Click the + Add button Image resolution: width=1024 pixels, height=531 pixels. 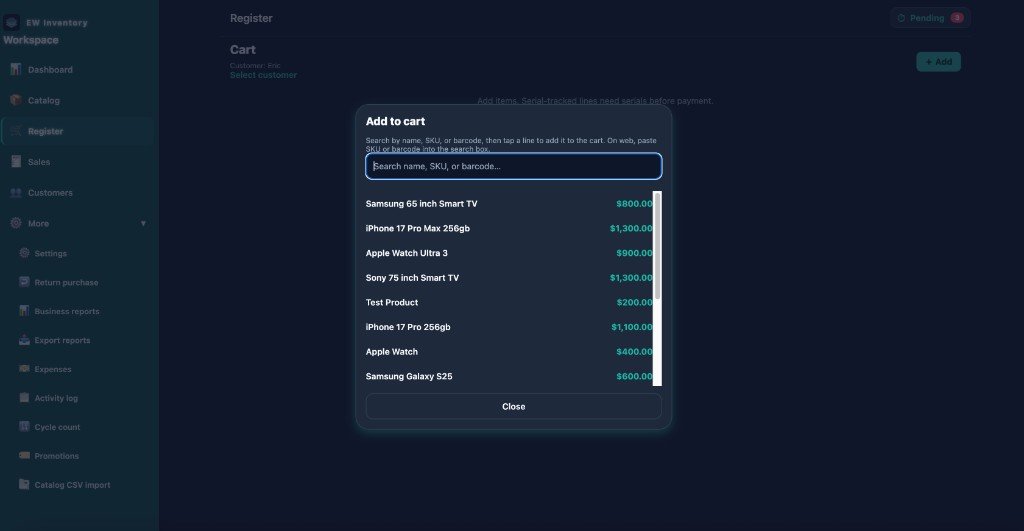(938, 62)
